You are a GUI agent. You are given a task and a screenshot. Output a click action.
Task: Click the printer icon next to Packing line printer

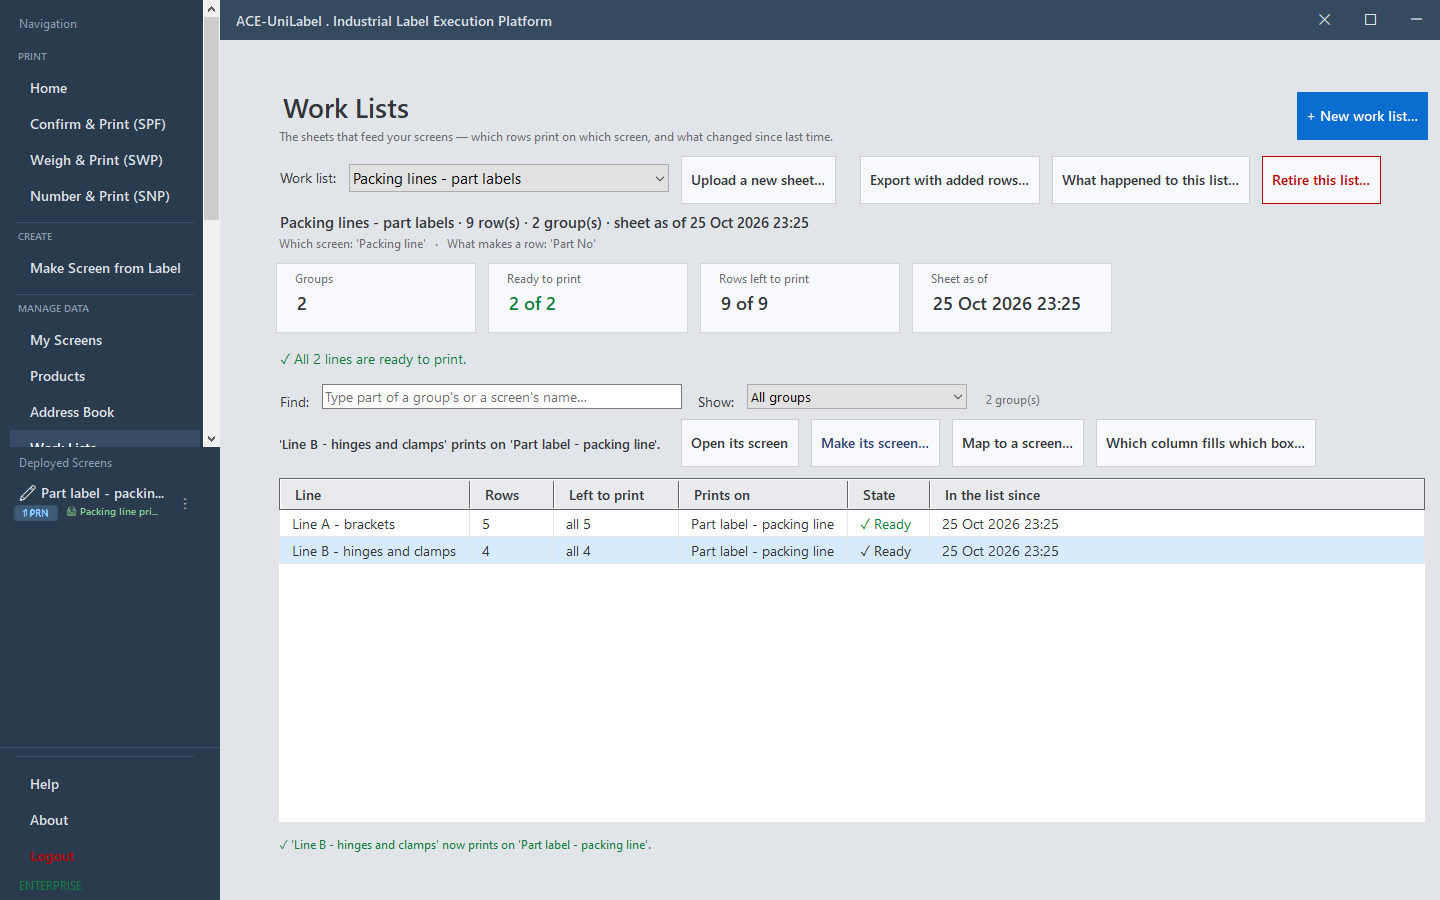click(71, 512)
